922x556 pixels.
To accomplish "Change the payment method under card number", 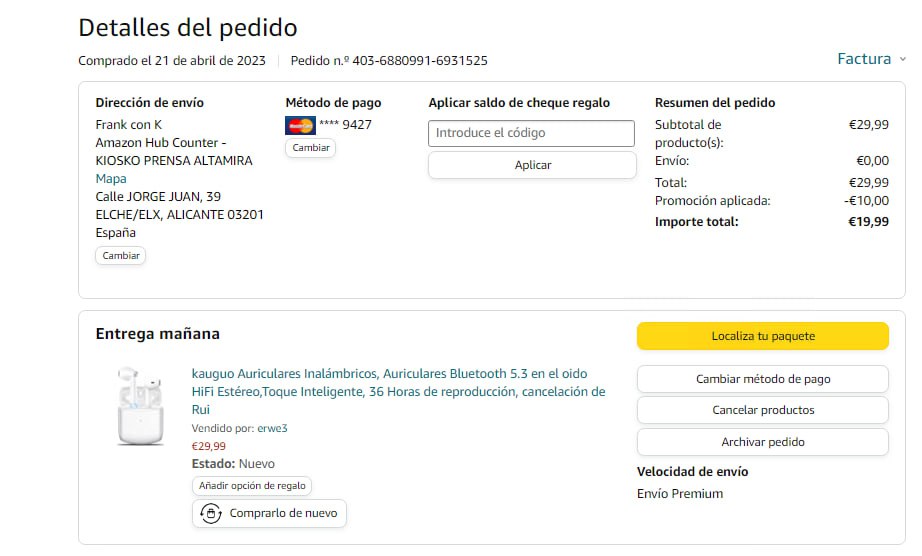I will 310,148.
